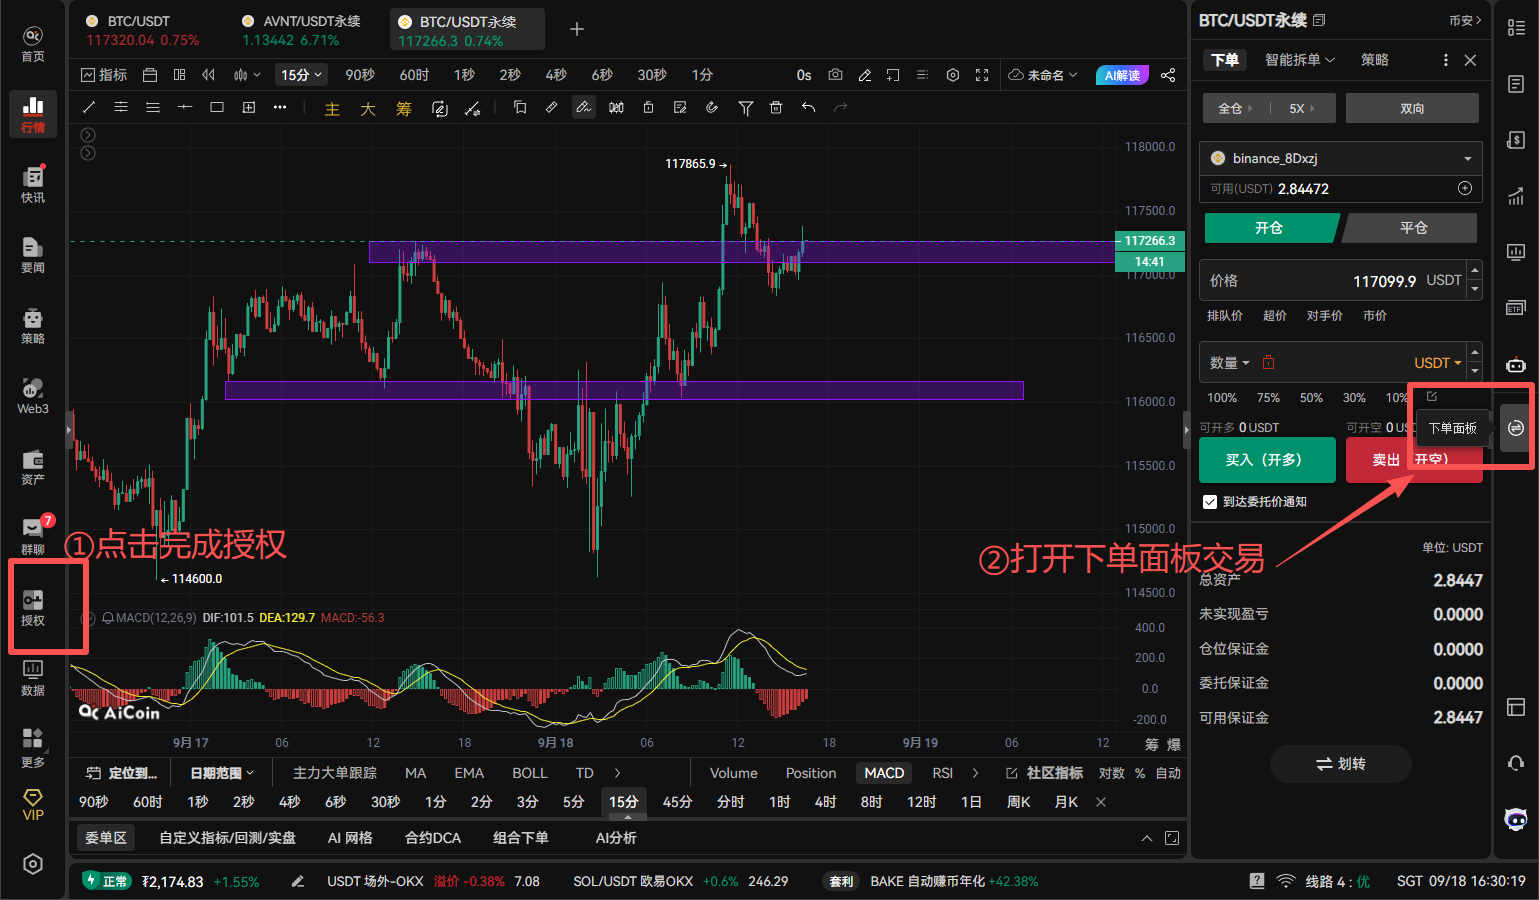Switch to the 平仓 close position toggle
Image resolution: width=1539 pixels, height=900 pixels.
tap(1412, 228)
